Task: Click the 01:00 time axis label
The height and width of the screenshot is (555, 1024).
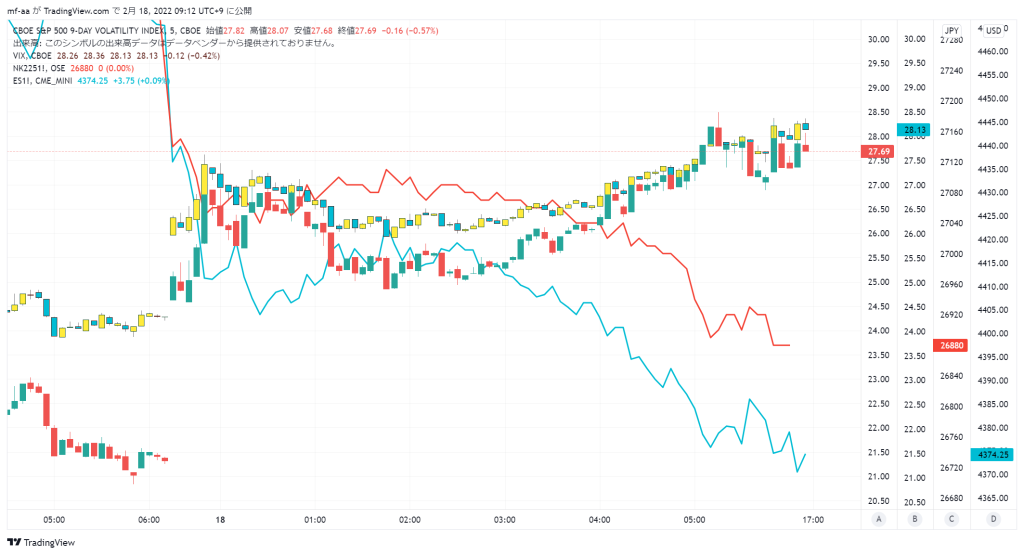Action: click(x=315, y=520)
